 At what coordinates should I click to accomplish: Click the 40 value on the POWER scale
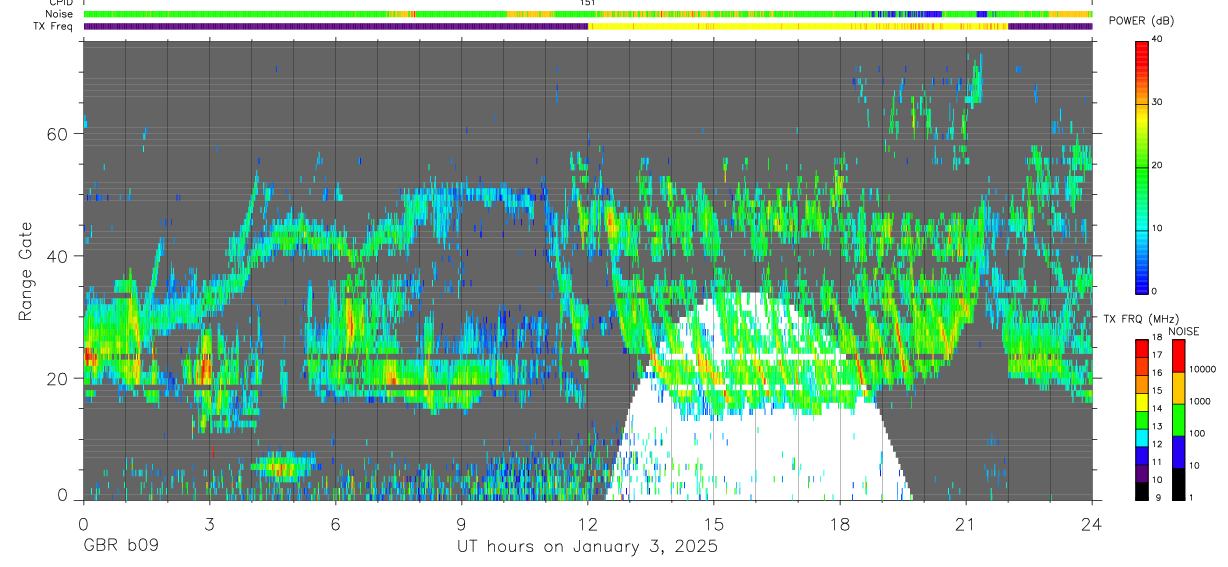click(1157, 39)
